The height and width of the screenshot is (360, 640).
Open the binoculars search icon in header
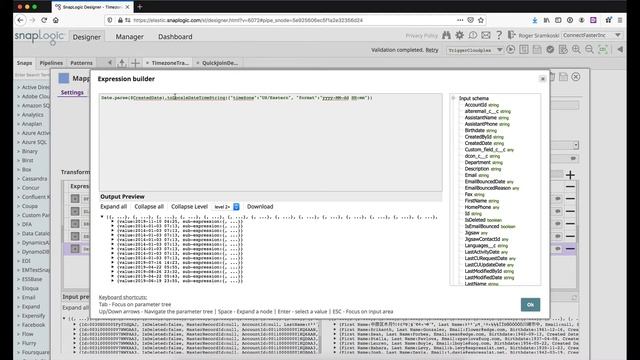pos(446,36)
